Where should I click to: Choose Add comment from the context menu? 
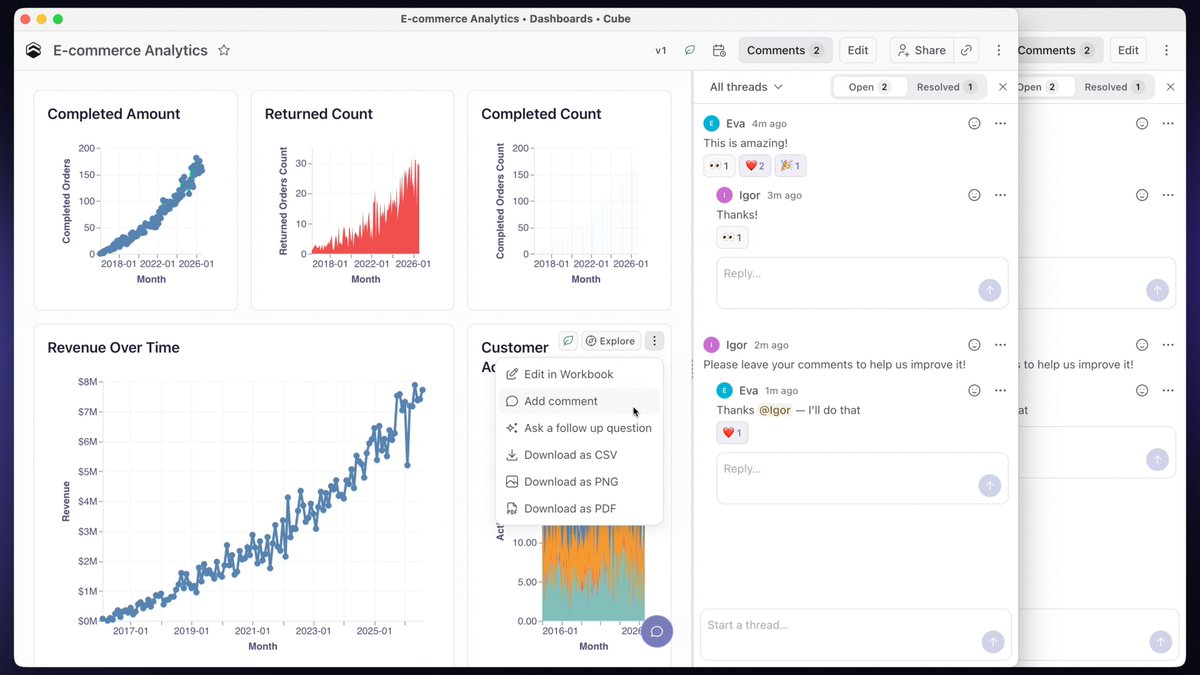point(579,401)
